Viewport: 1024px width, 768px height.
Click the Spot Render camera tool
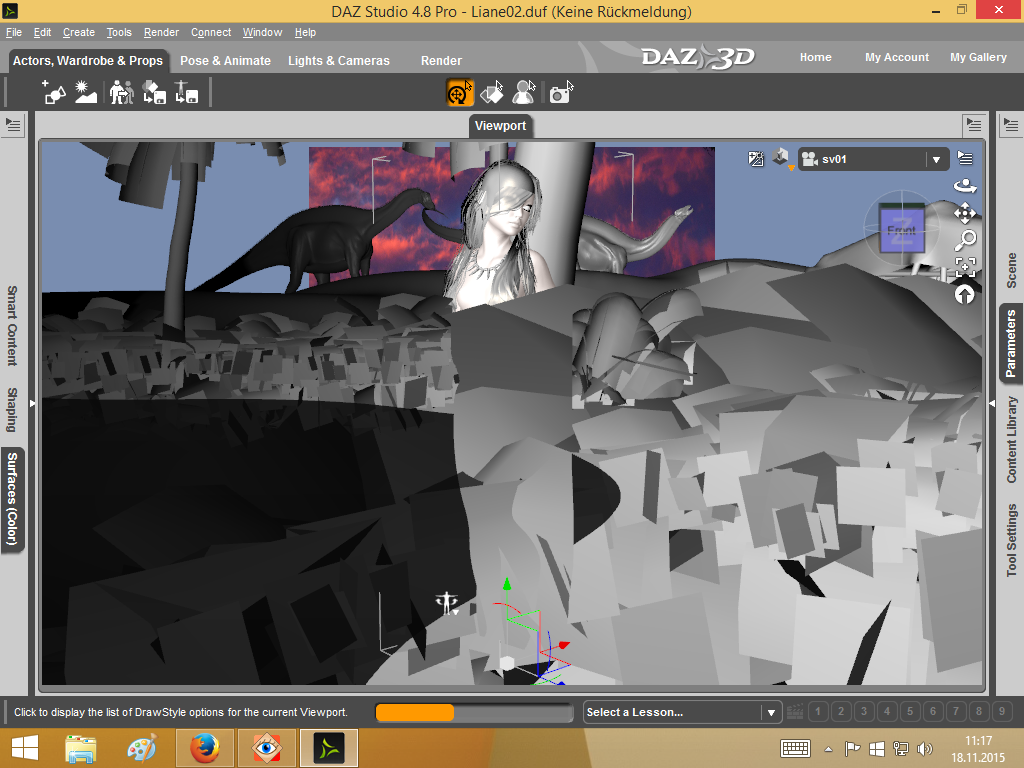[x=561, y=92]
